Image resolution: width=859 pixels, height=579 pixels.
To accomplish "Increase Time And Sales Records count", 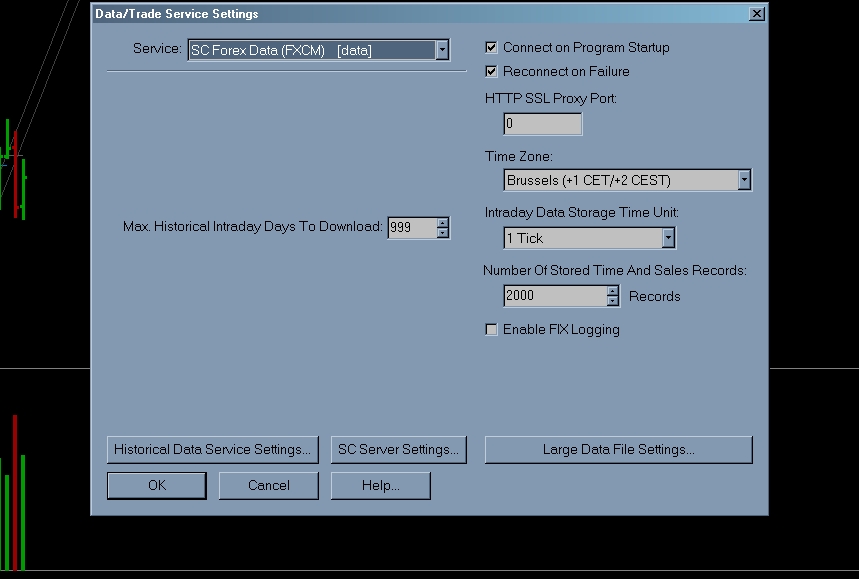I will click(x=612, y=290).
